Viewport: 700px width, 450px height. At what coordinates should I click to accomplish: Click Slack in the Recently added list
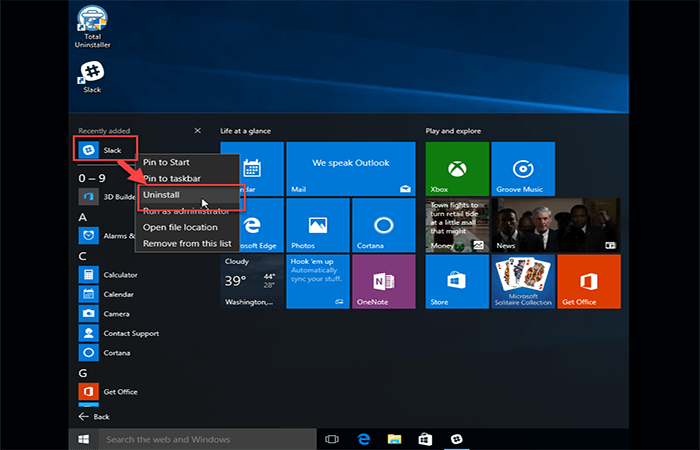(x=106, y=150)
